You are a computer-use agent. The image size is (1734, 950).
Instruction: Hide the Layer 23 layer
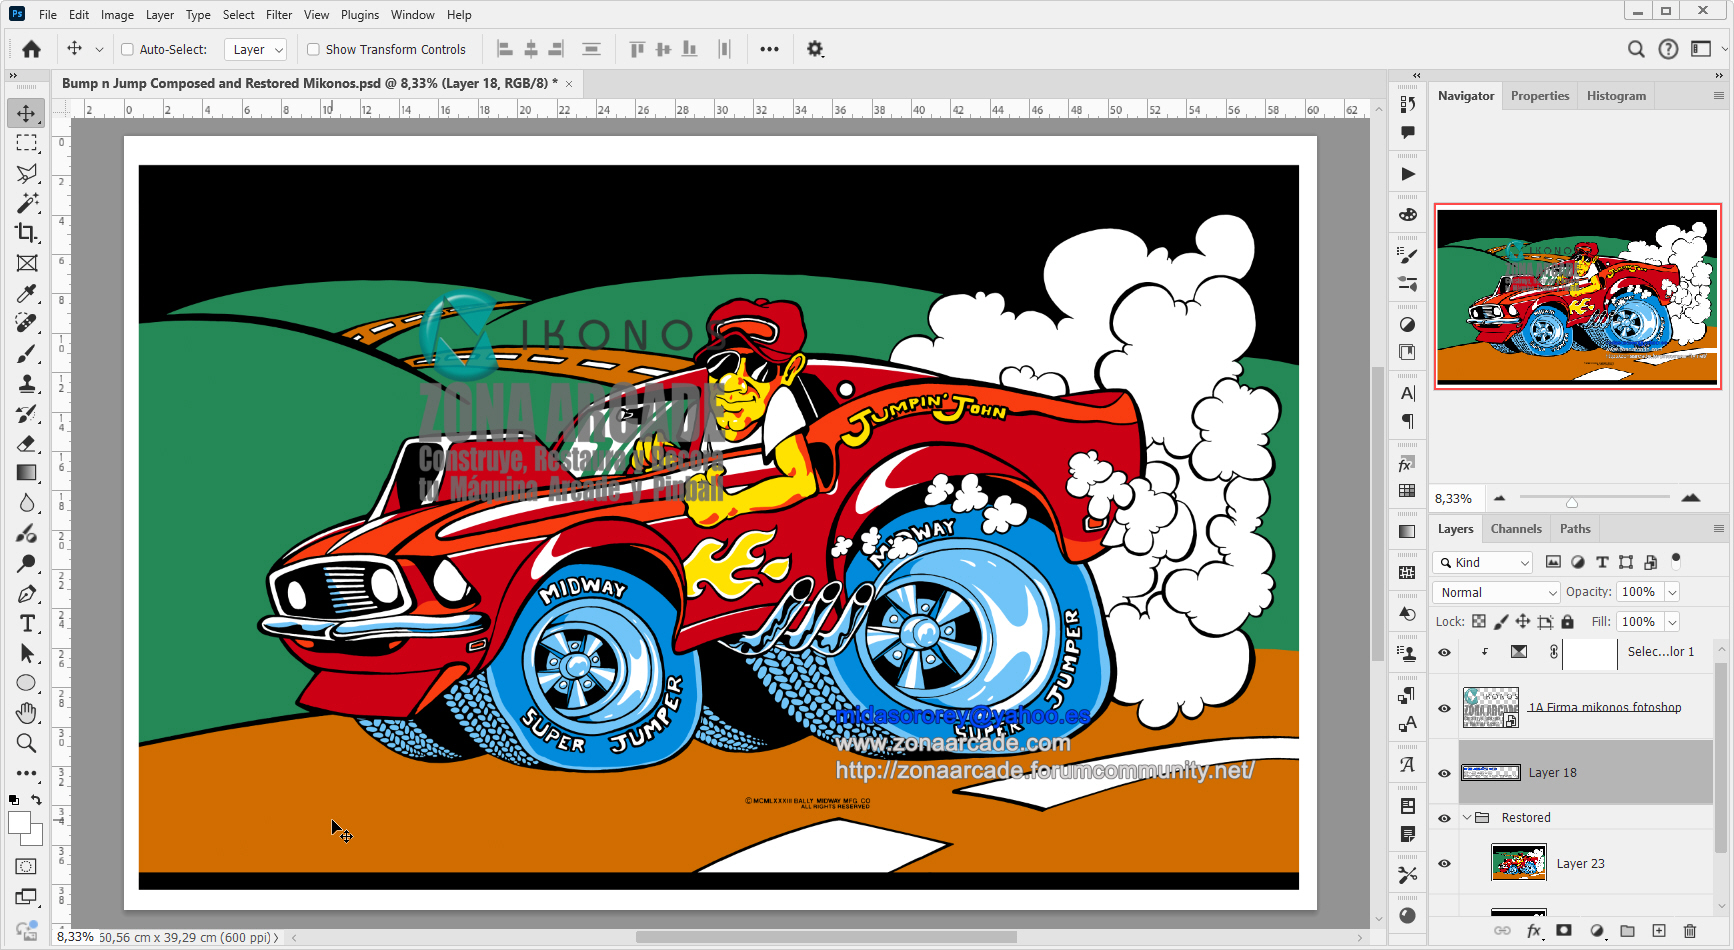(1444, 863)
